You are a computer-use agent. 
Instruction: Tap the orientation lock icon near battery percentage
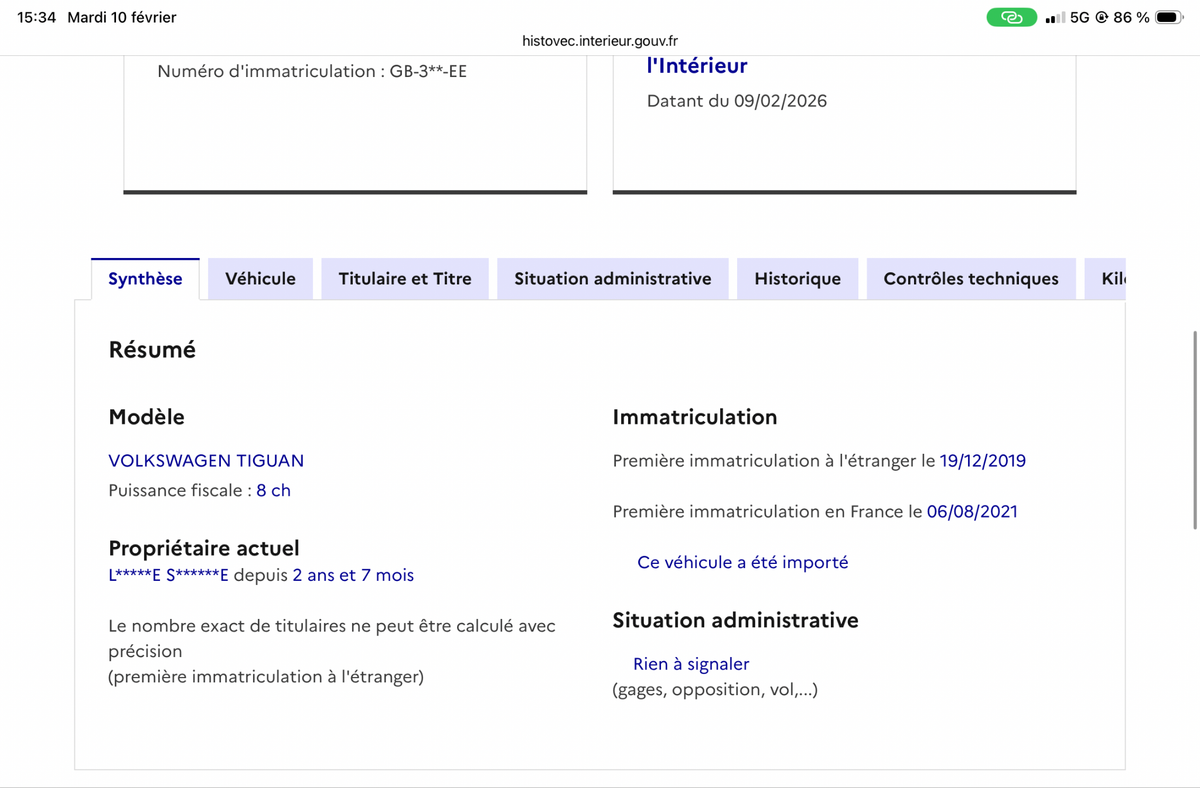1102,17
